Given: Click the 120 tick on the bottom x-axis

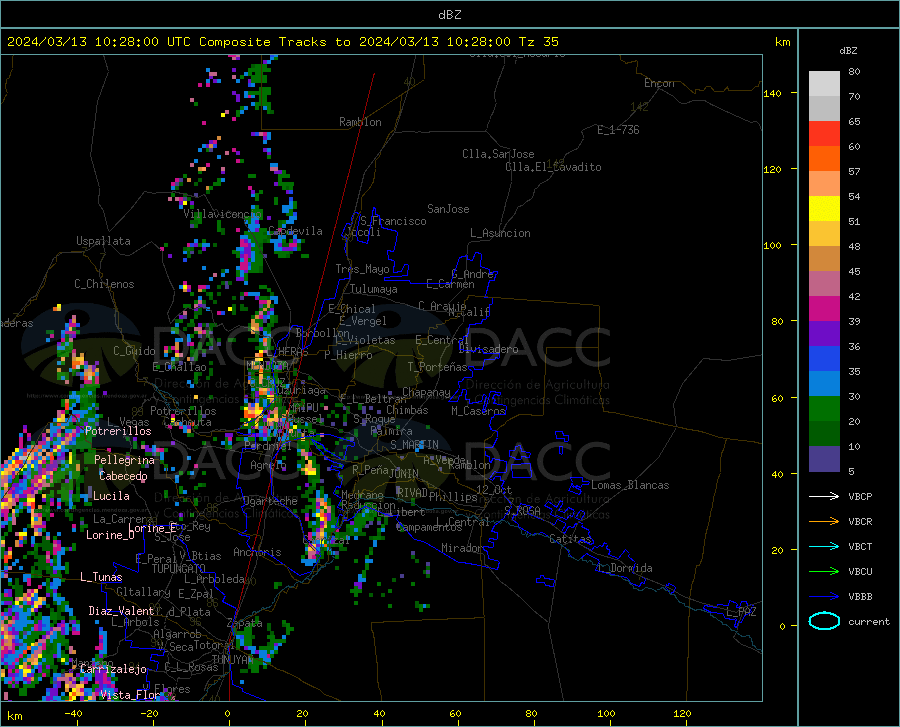Looking at the screenshot, I should 682,714.
